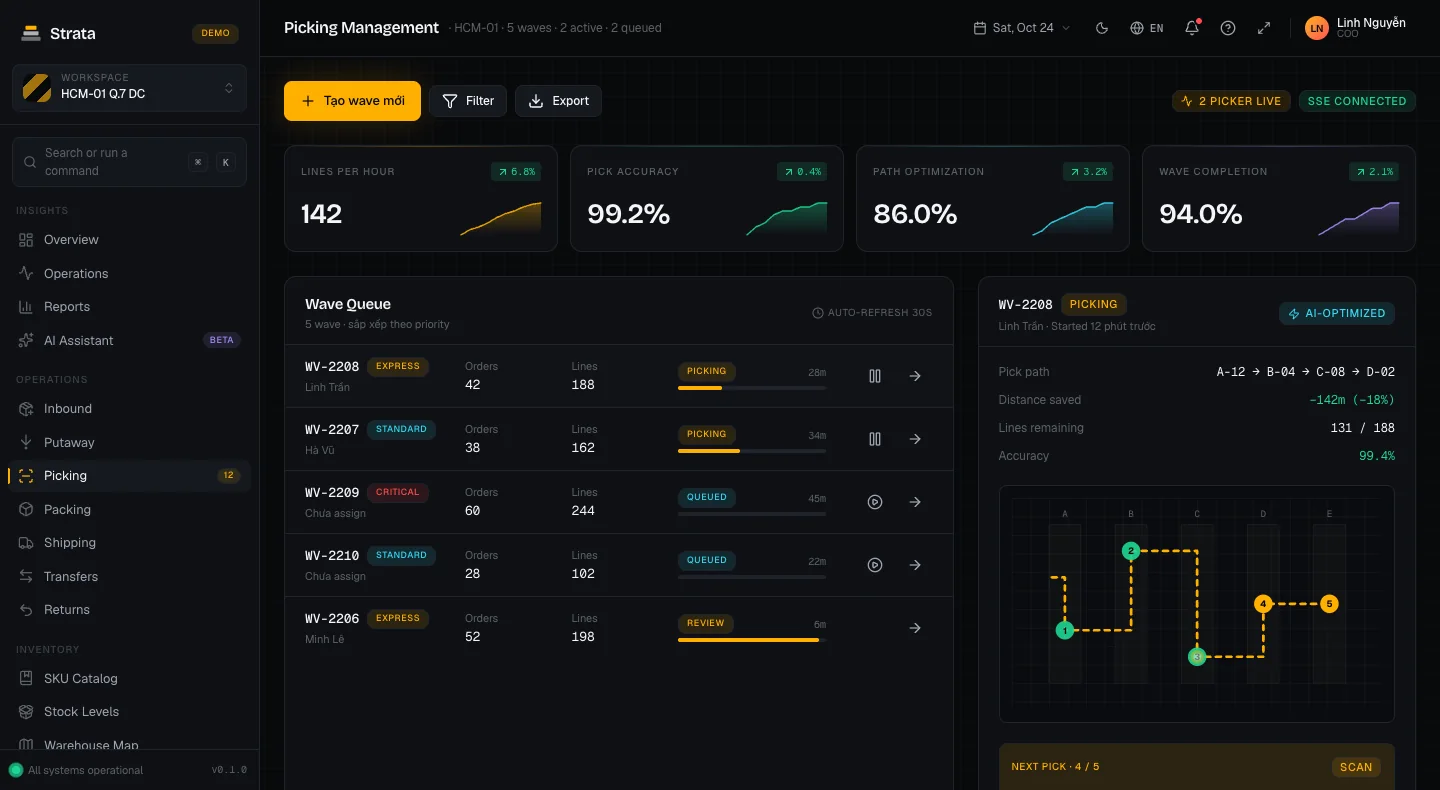Click the help question mark icon
1440x790 pixels.
pos(1228,28)
